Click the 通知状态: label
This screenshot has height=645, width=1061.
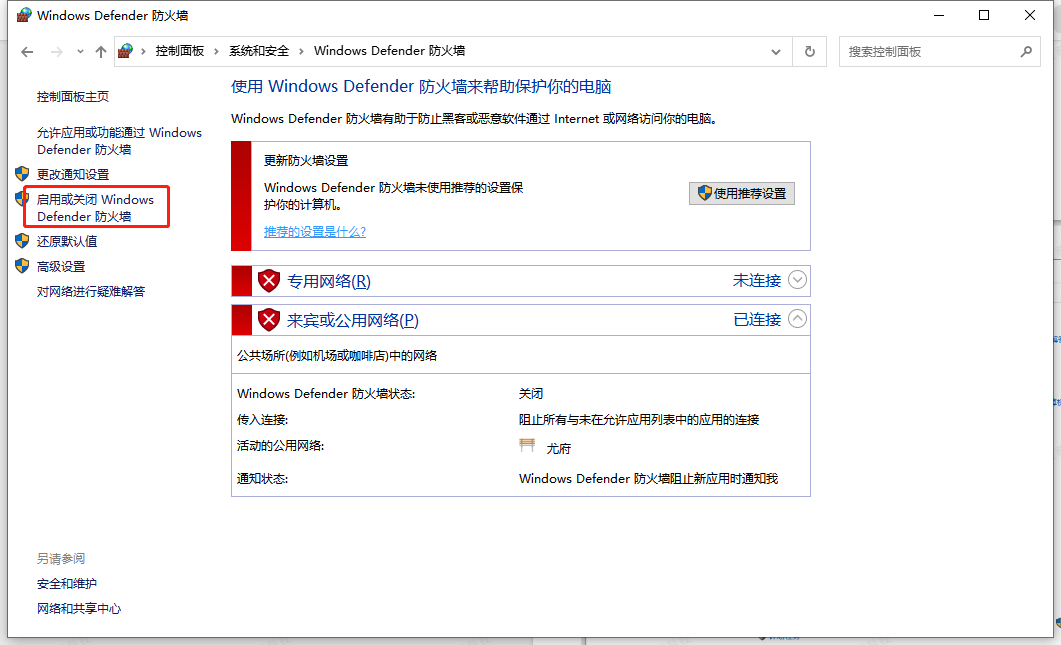click(263, 479)
